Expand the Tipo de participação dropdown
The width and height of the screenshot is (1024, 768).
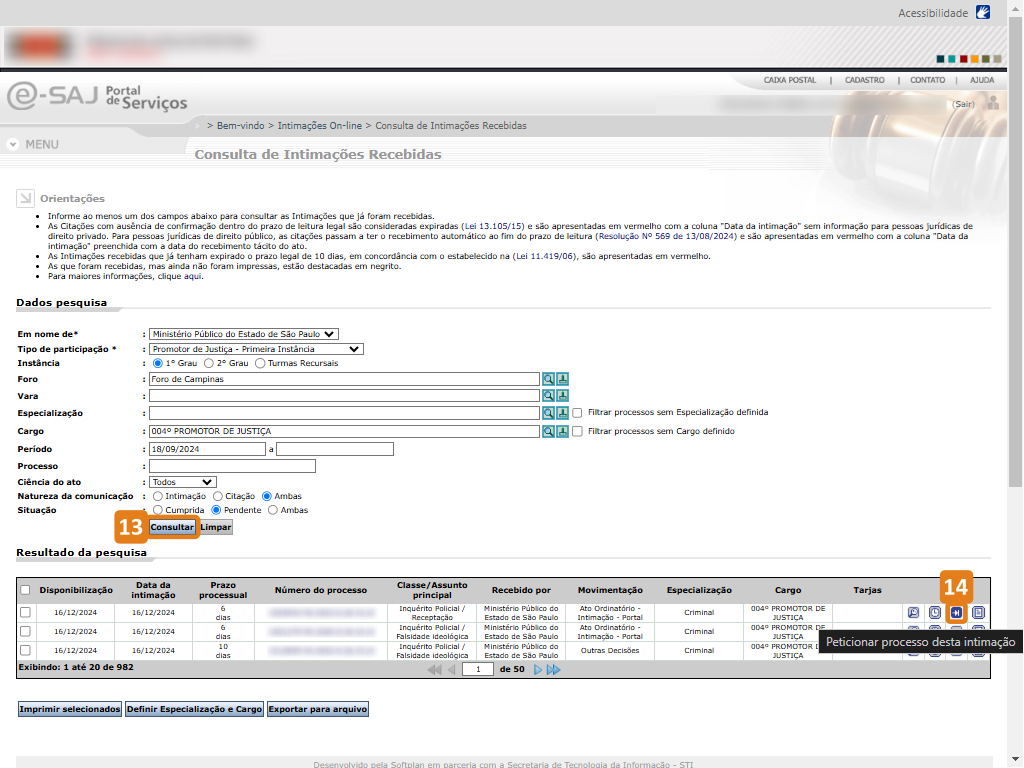click(256, 349)
